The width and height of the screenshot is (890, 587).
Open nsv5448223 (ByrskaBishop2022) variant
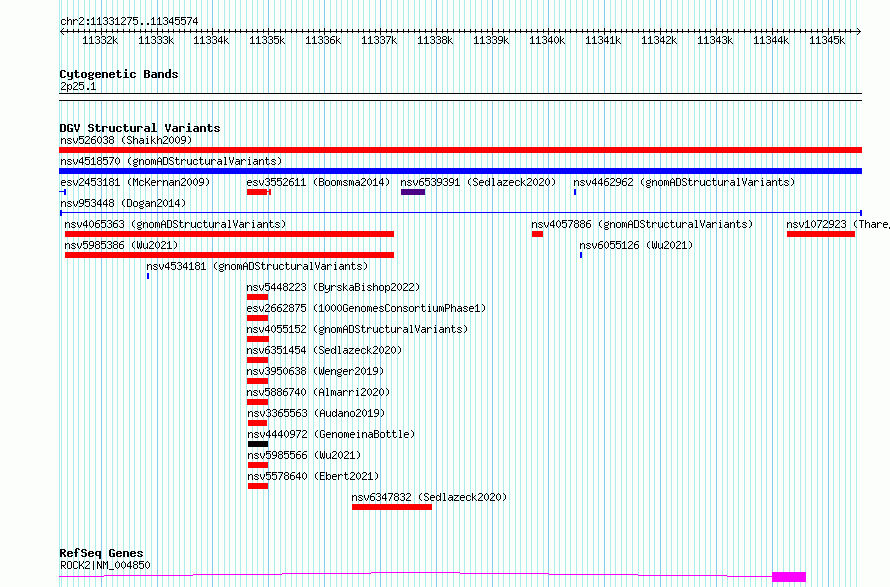tap(333, 287)
